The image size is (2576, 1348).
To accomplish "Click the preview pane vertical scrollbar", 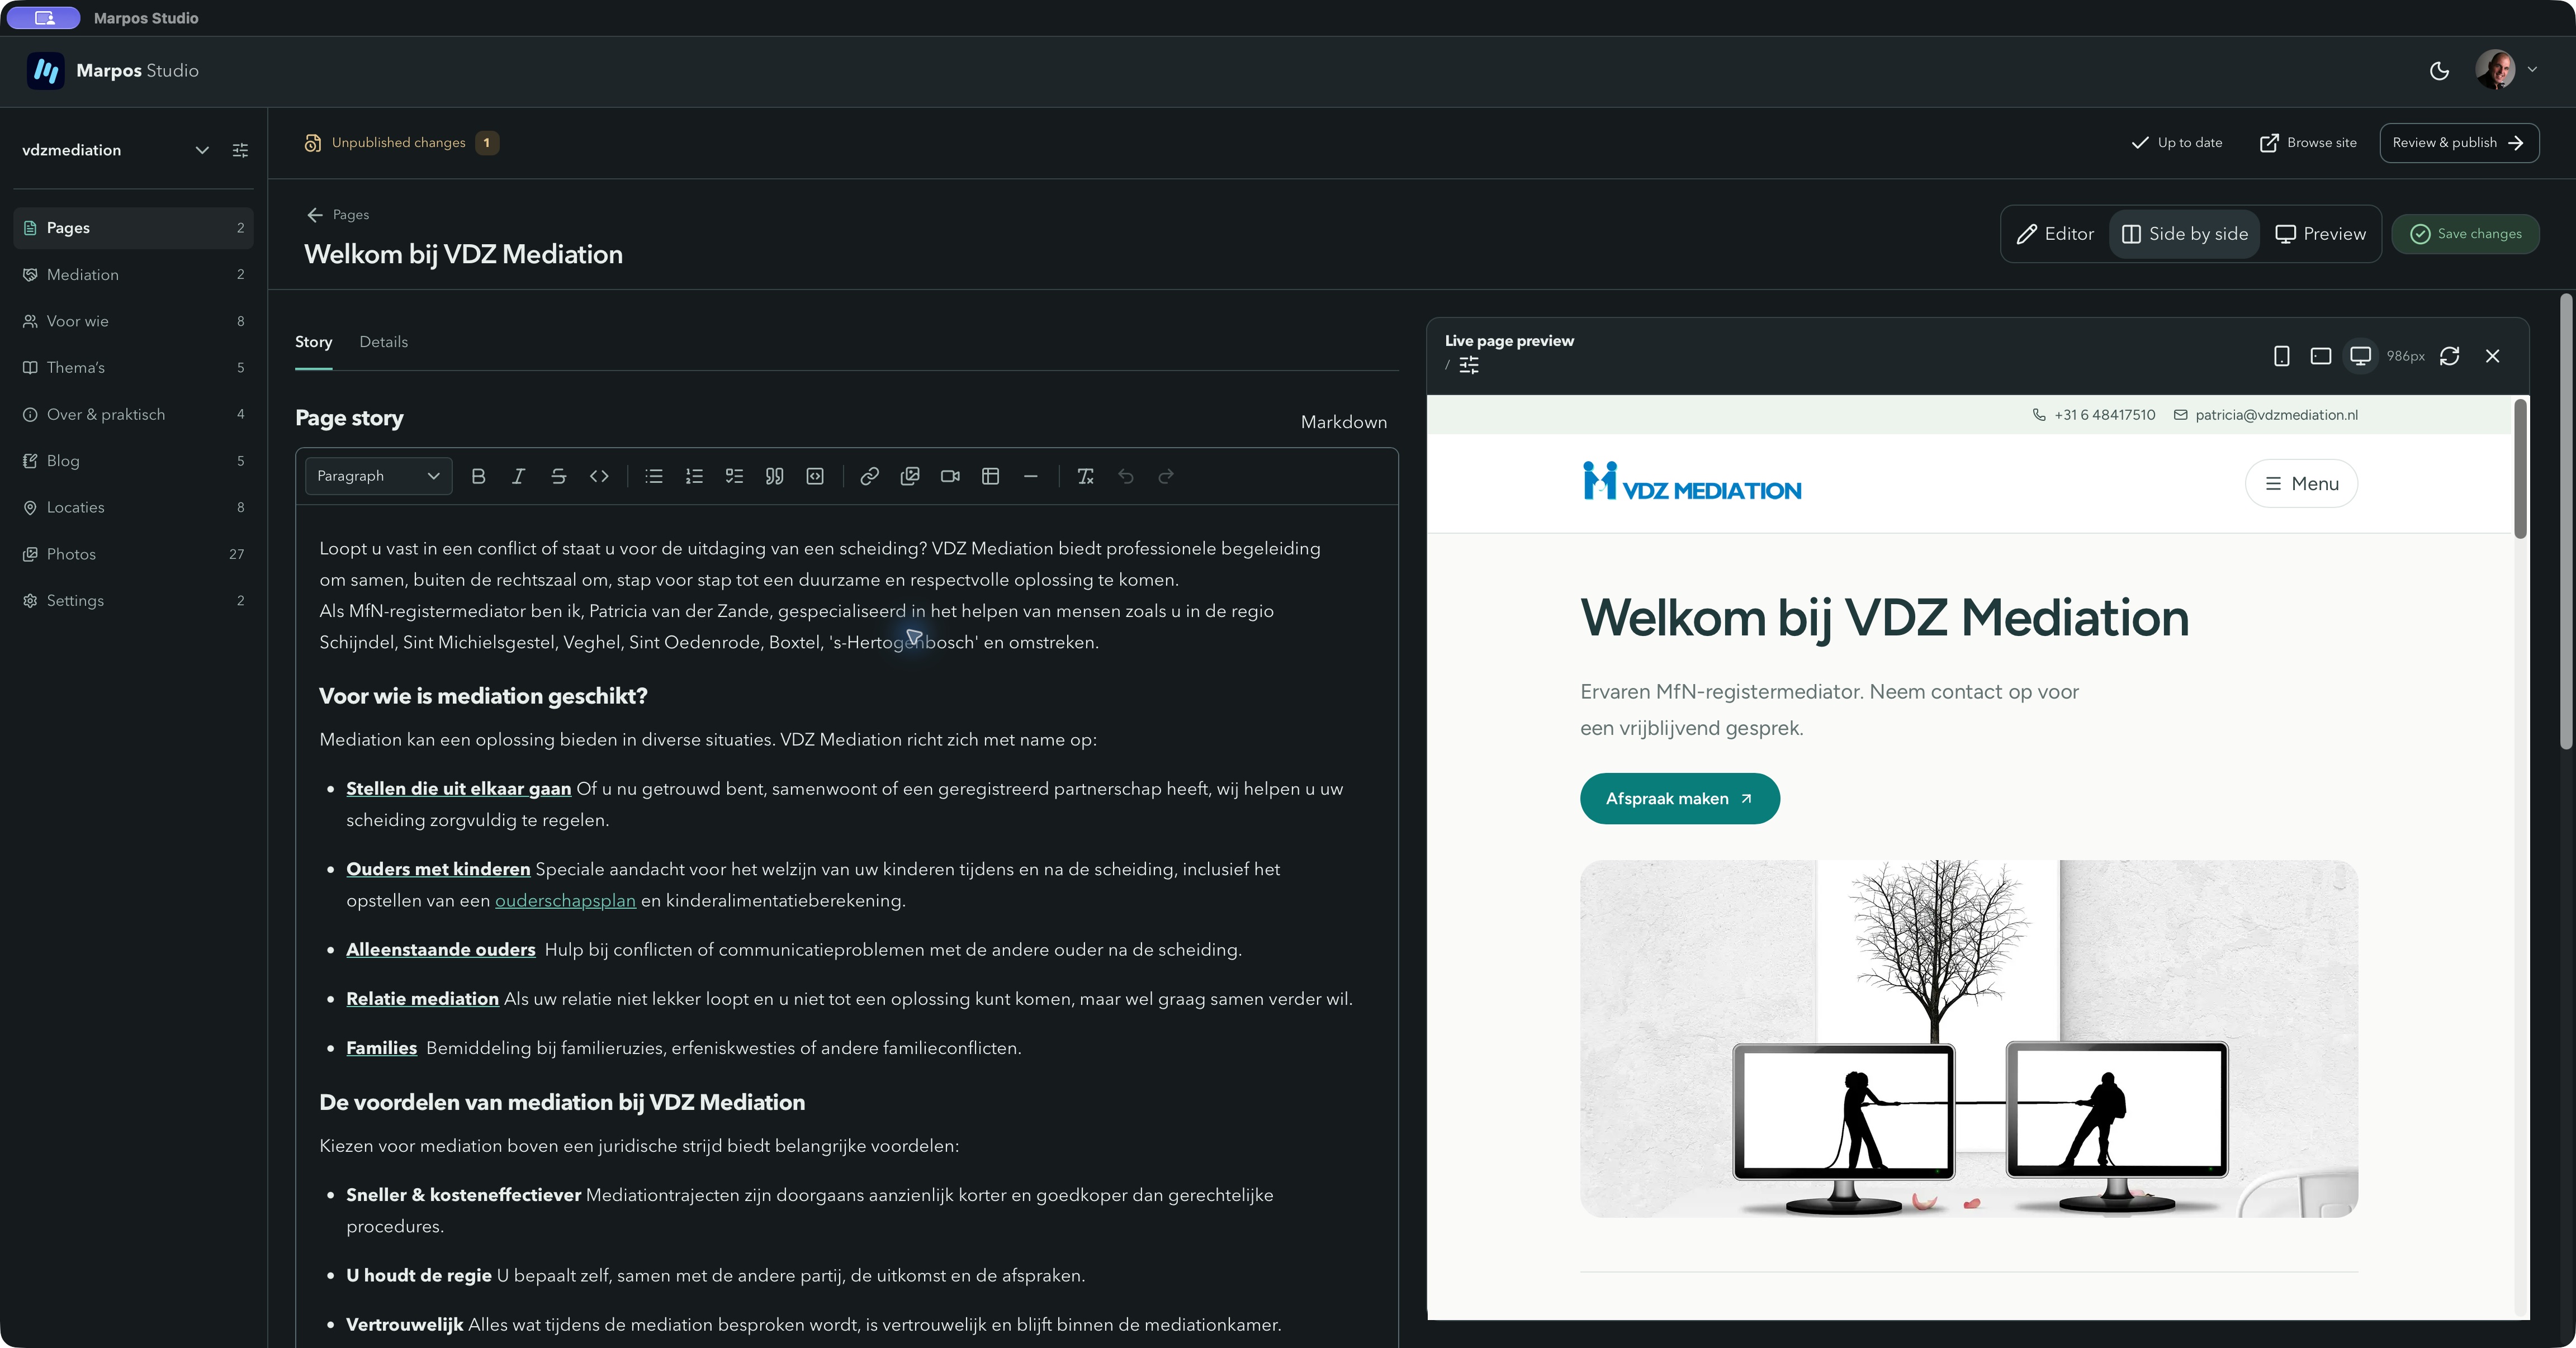I will 2520,468.
